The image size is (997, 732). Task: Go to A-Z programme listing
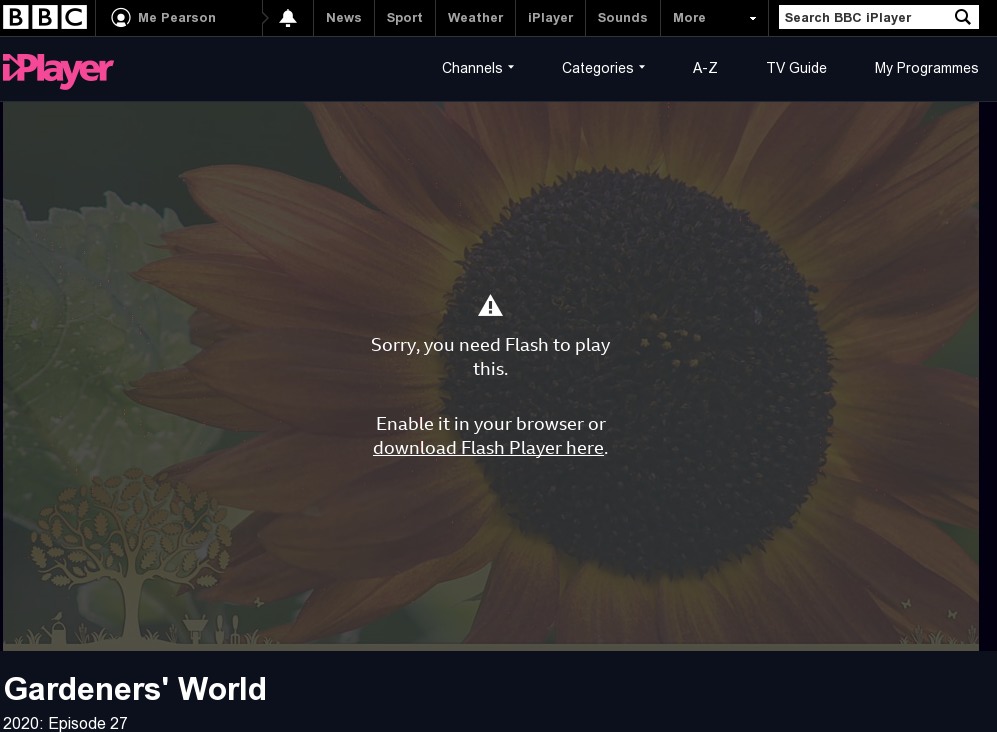pyautogui.click(x=705, y=68)
